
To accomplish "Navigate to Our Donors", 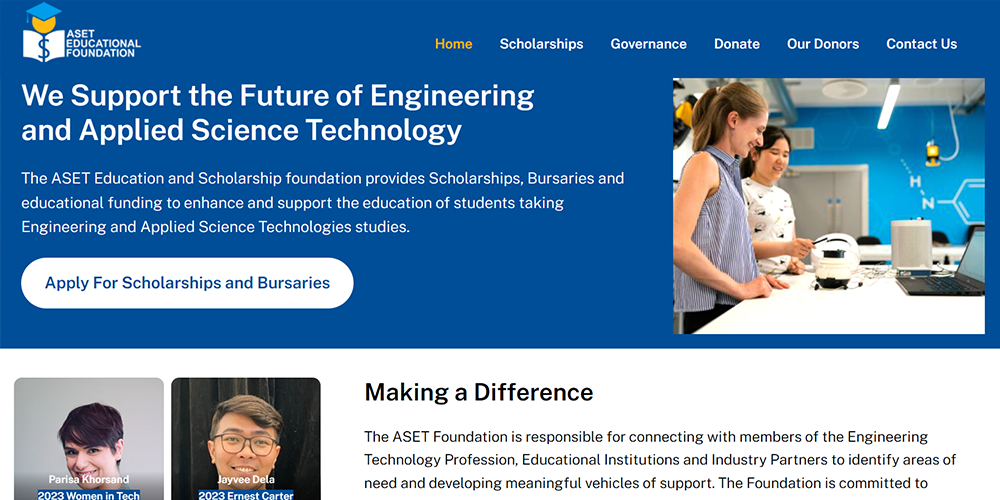I will tap(822, 44).
